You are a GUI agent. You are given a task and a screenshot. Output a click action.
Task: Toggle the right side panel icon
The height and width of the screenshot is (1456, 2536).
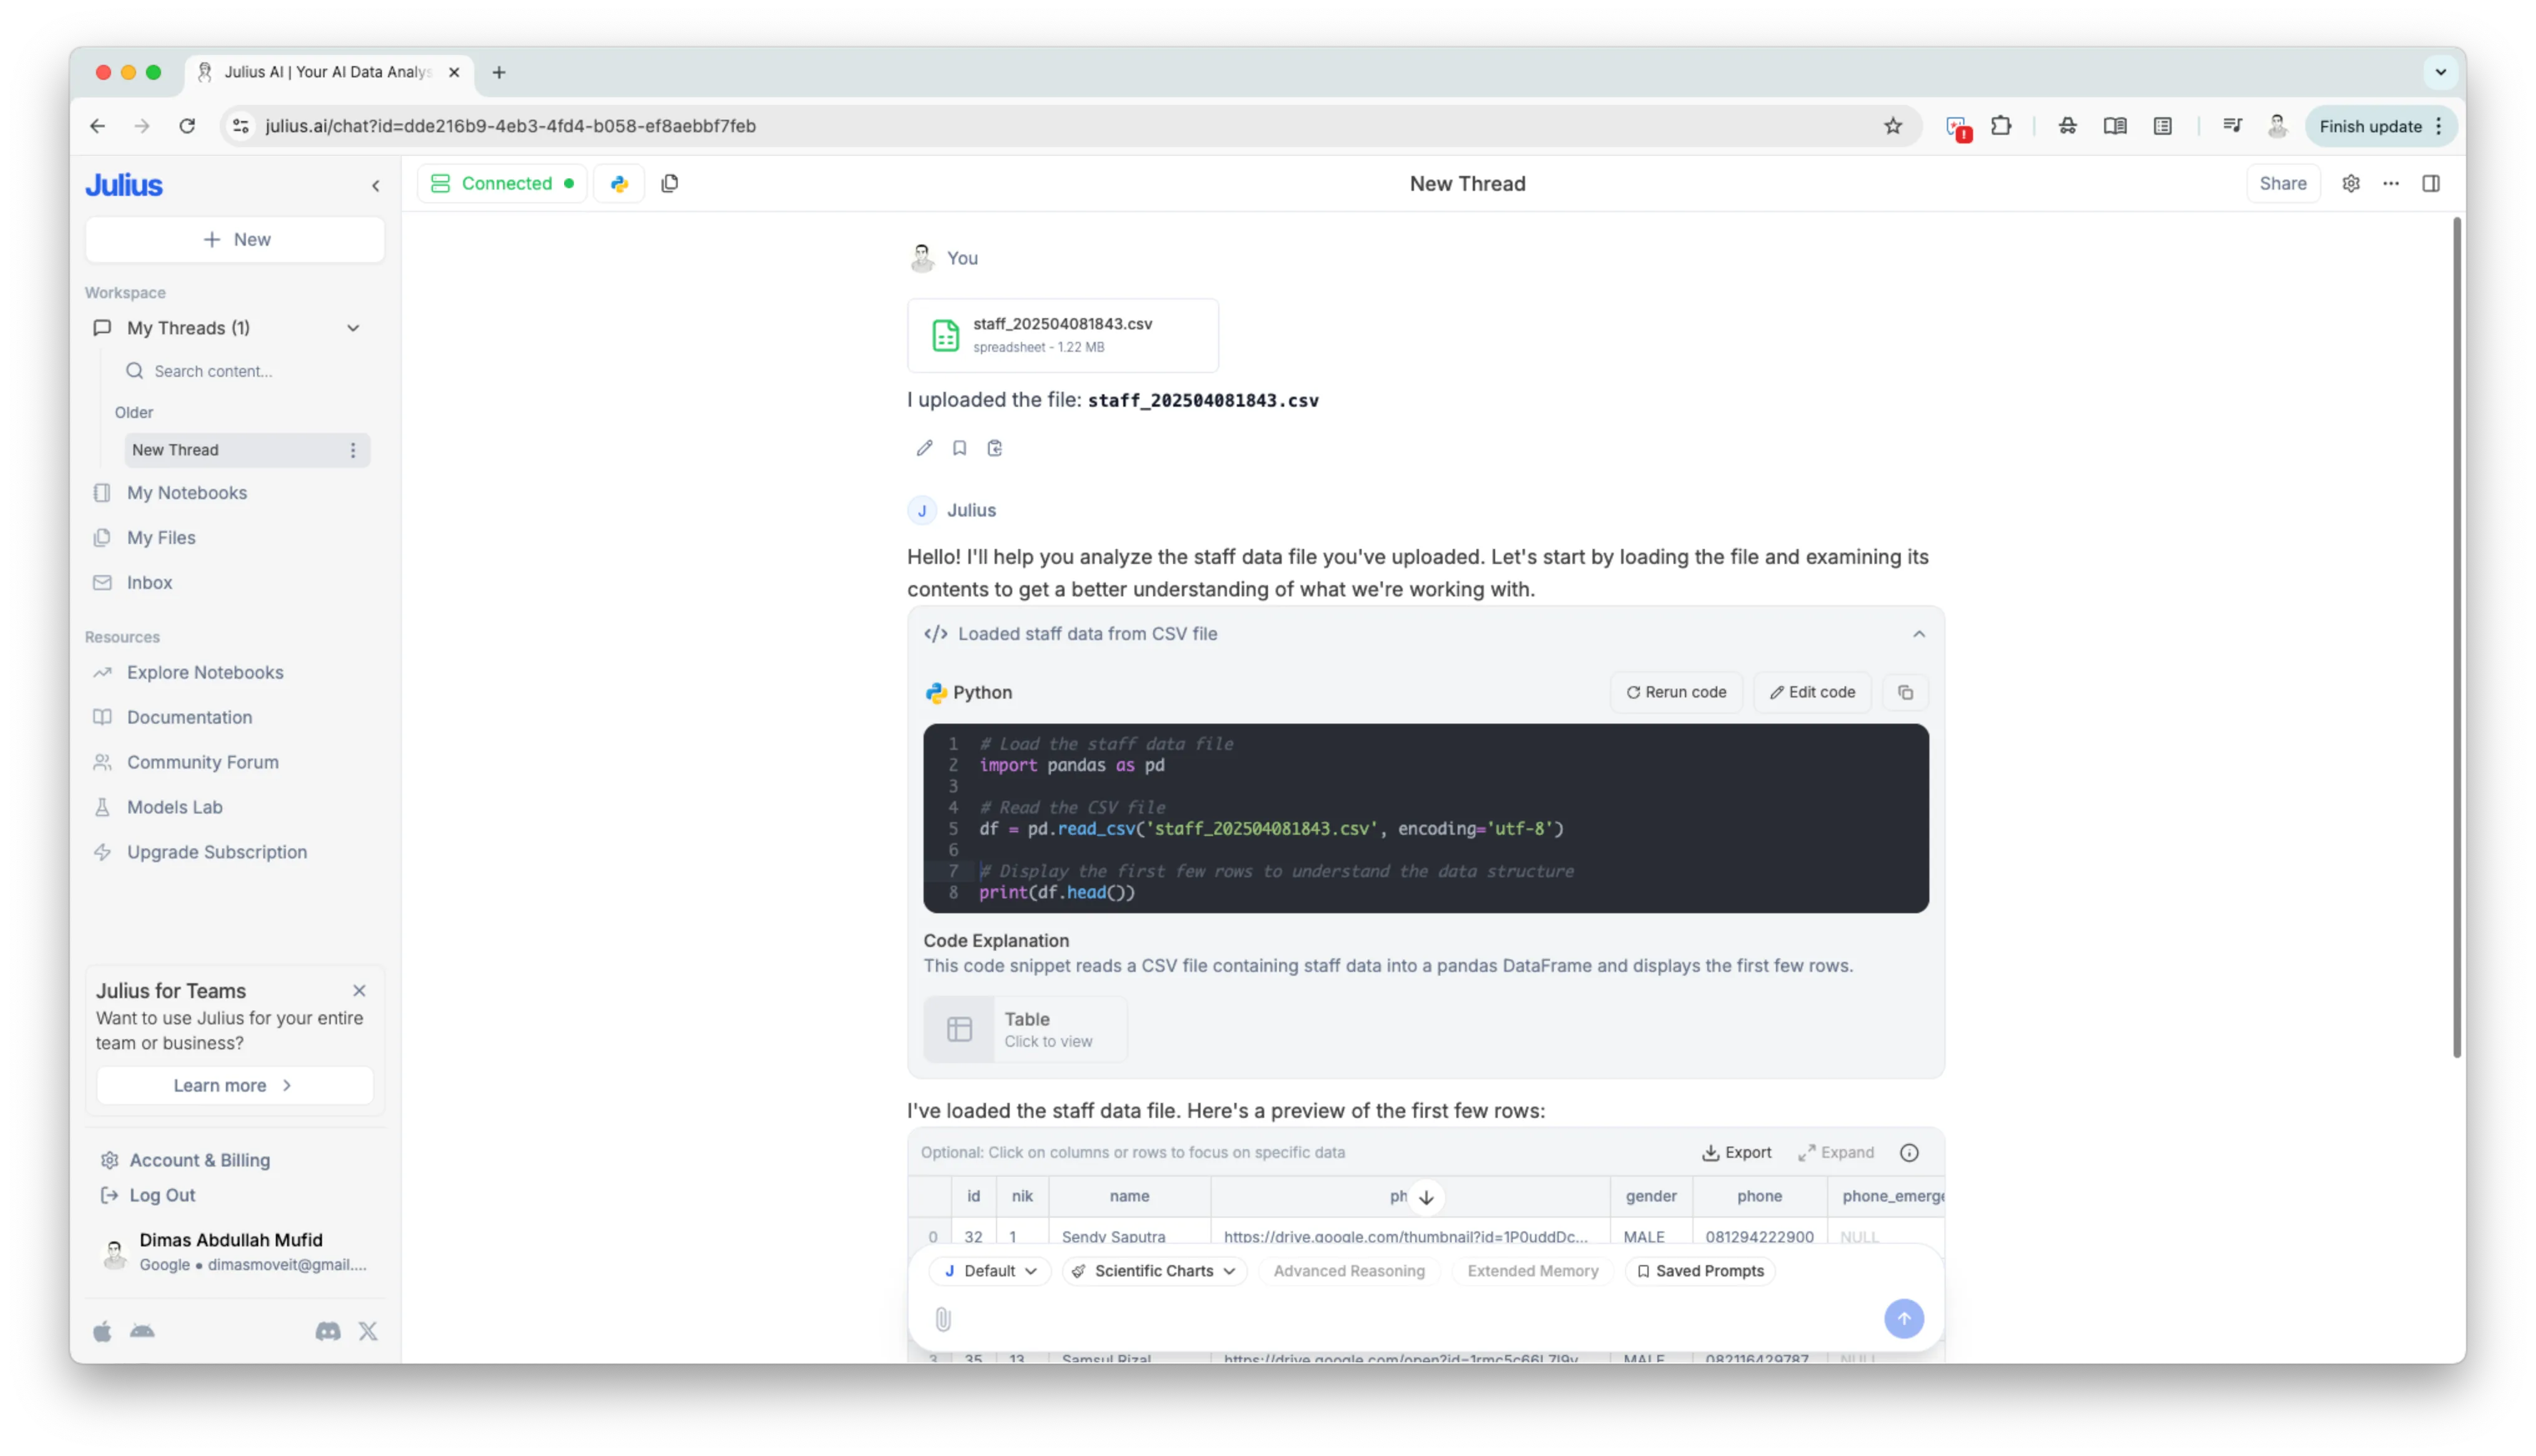[2431, 183]
